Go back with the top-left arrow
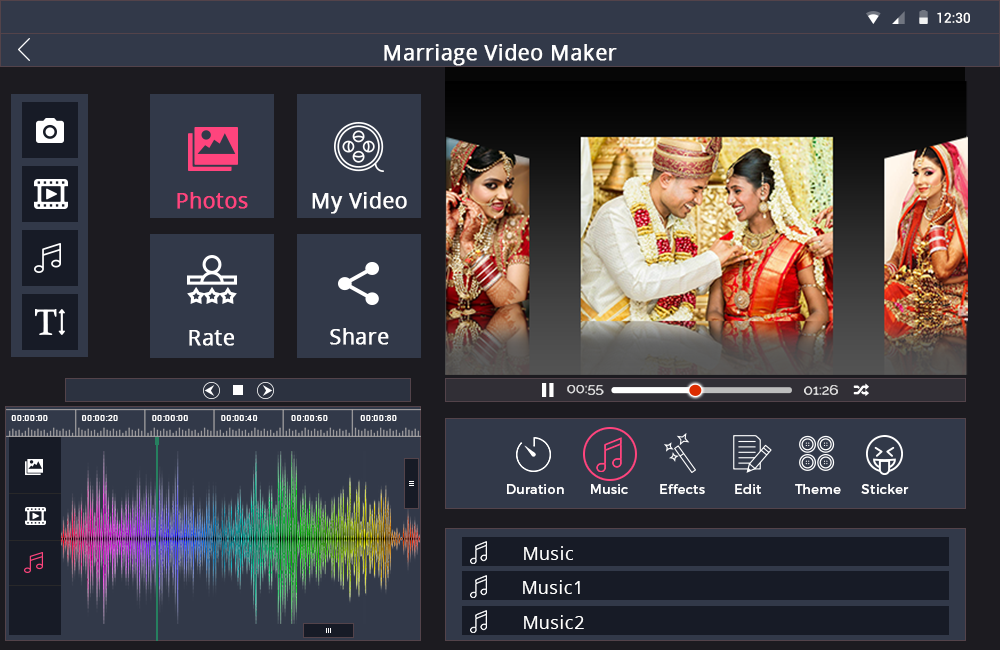The height and width of the screenshot is (650, 1000). point(24,50)
